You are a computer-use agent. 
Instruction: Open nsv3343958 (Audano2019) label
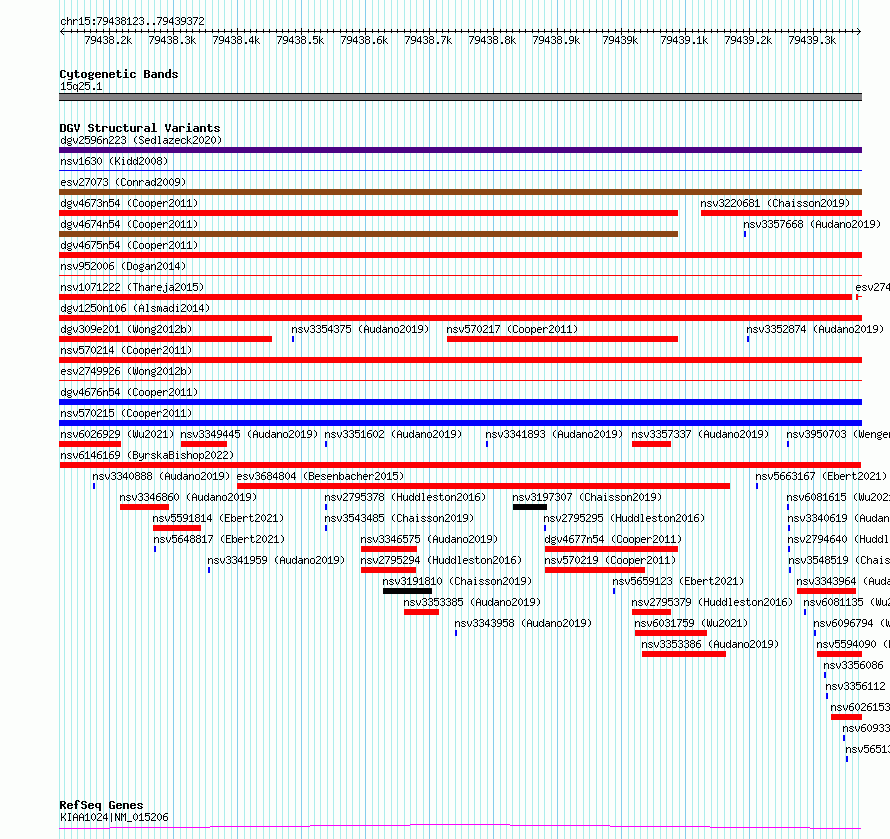coord(523,623)
